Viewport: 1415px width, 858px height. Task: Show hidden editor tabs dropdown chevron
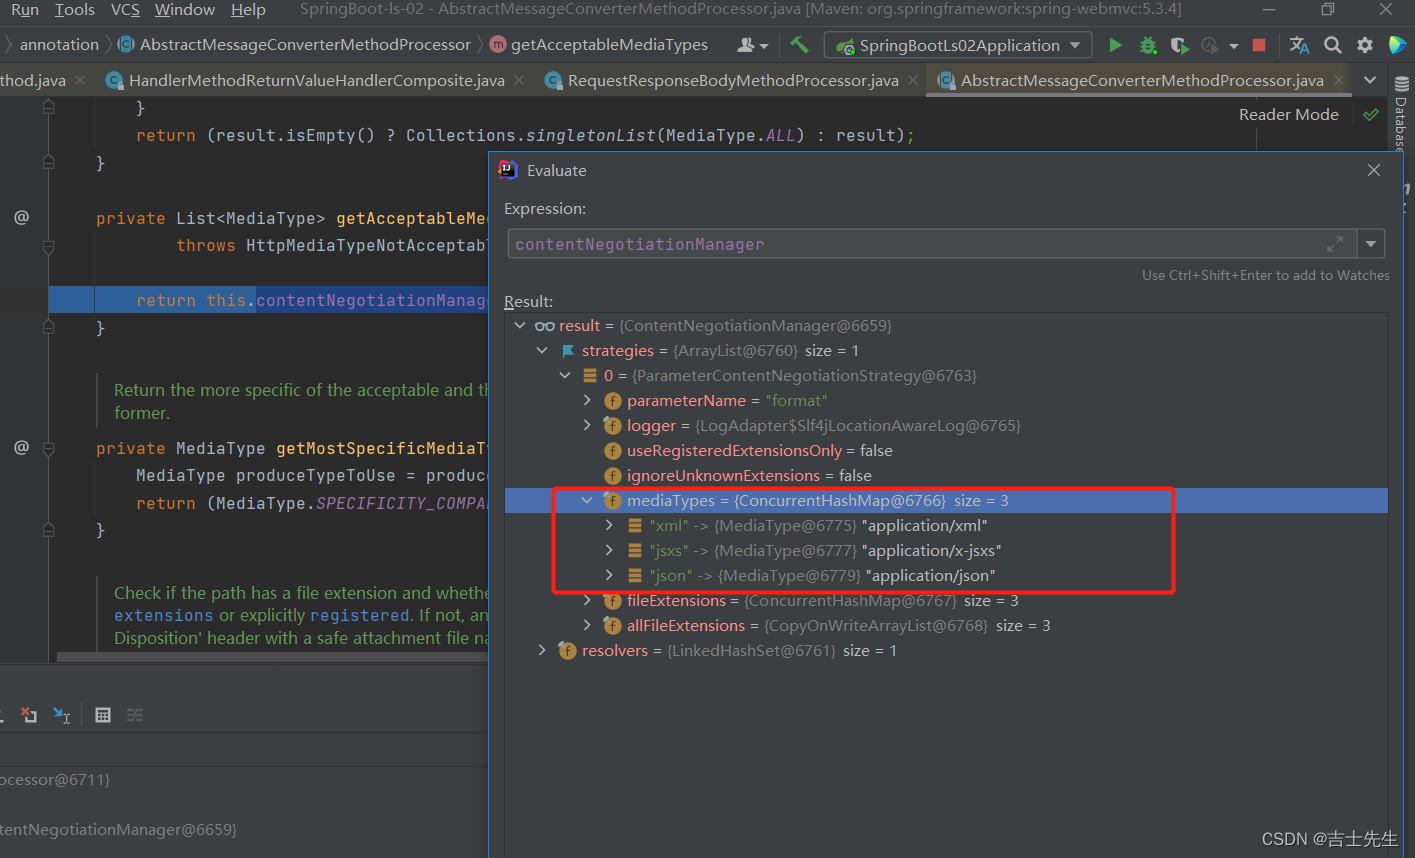pyautogui.click(x=1370, y=80)
